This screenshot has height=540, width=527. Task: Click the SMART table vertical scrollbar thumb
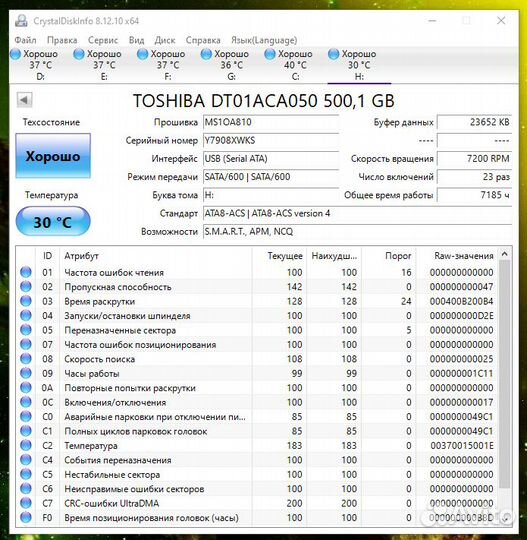[505, 374]
